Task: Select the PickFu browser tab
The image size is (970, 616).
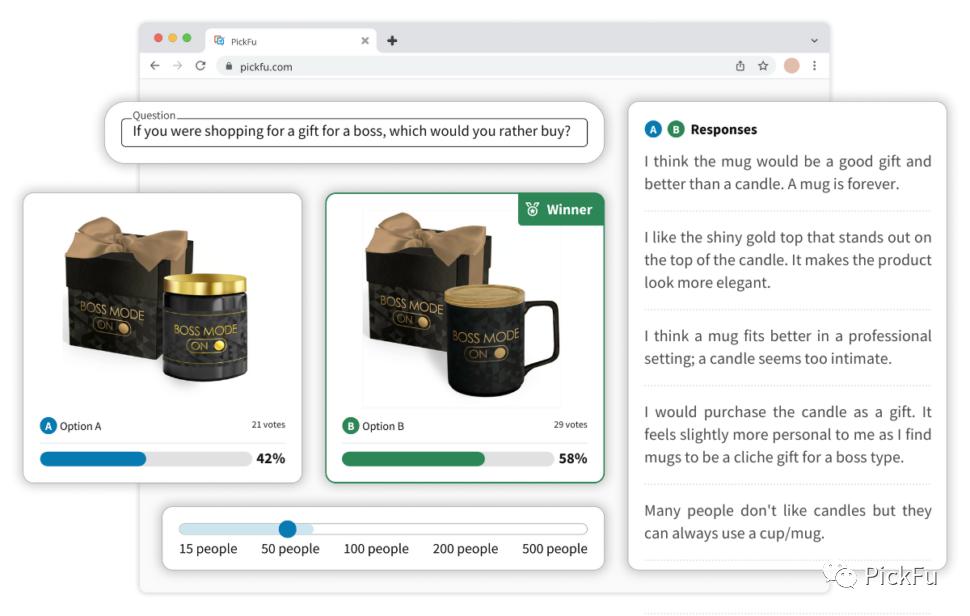Action: (x=292, y=41)
